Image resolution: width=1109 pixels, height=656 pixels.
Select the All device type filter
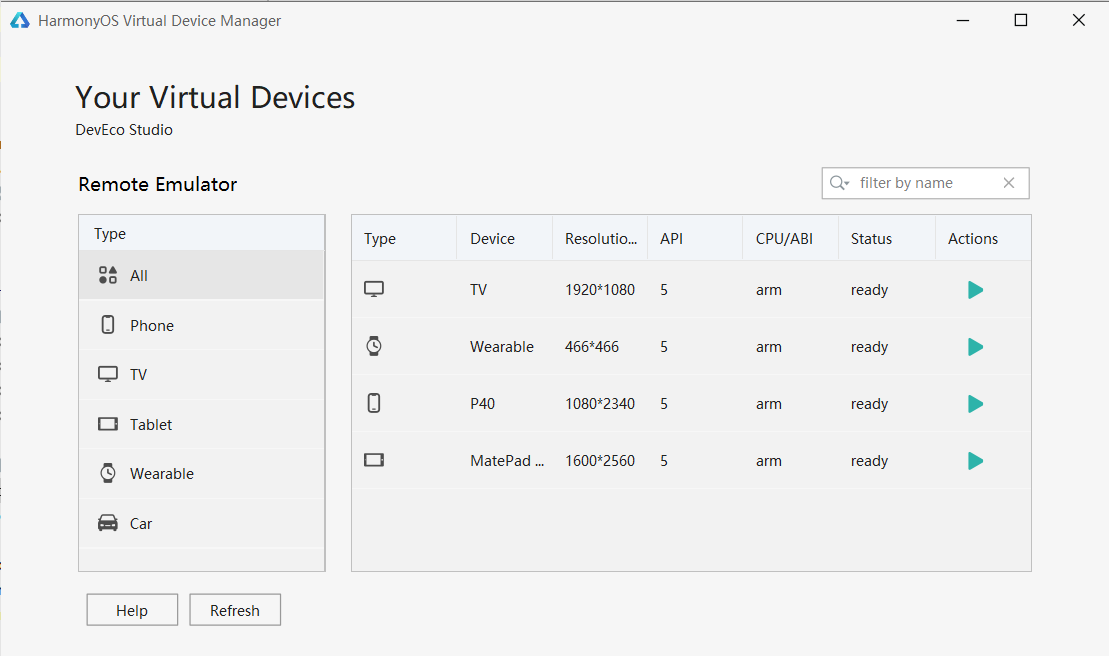click(x=202, y=276)
